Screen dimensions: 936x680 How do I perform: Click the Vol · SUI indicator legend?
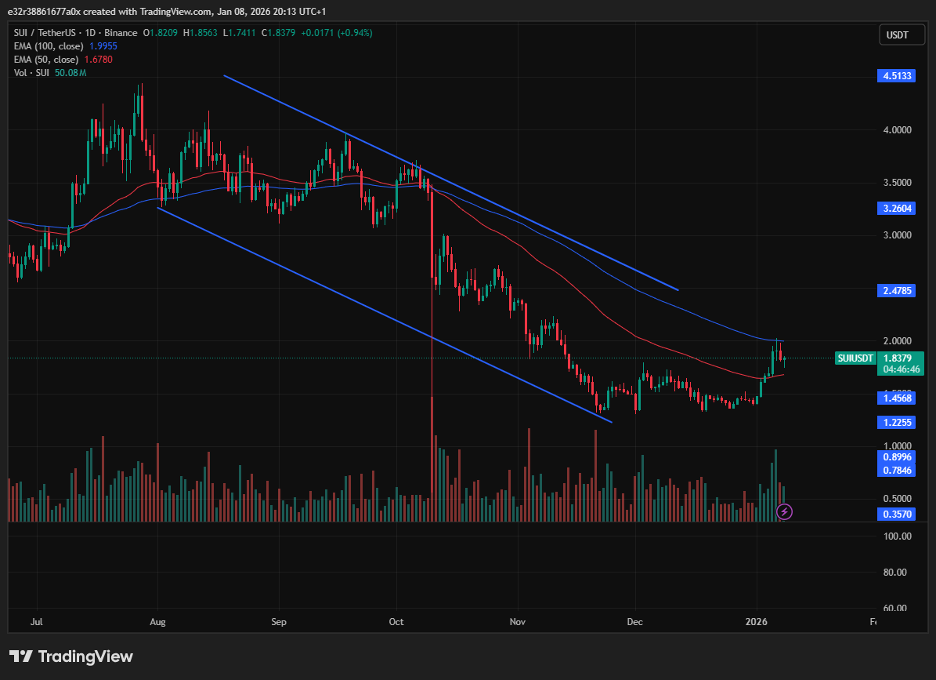pyautogui.click(x=32, y=72)
